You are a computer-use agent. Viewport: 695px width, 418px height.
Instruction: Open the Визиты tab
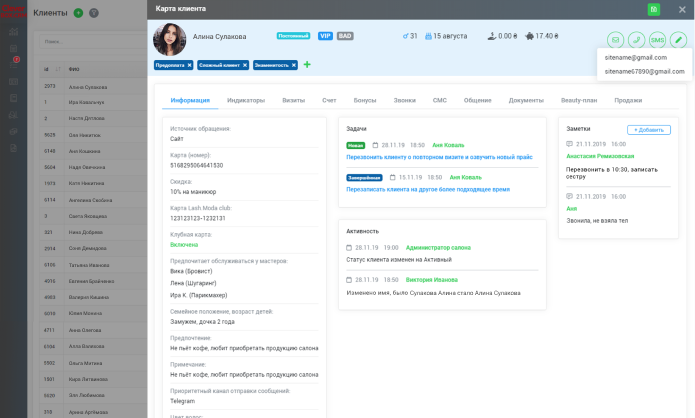[294, 100]
